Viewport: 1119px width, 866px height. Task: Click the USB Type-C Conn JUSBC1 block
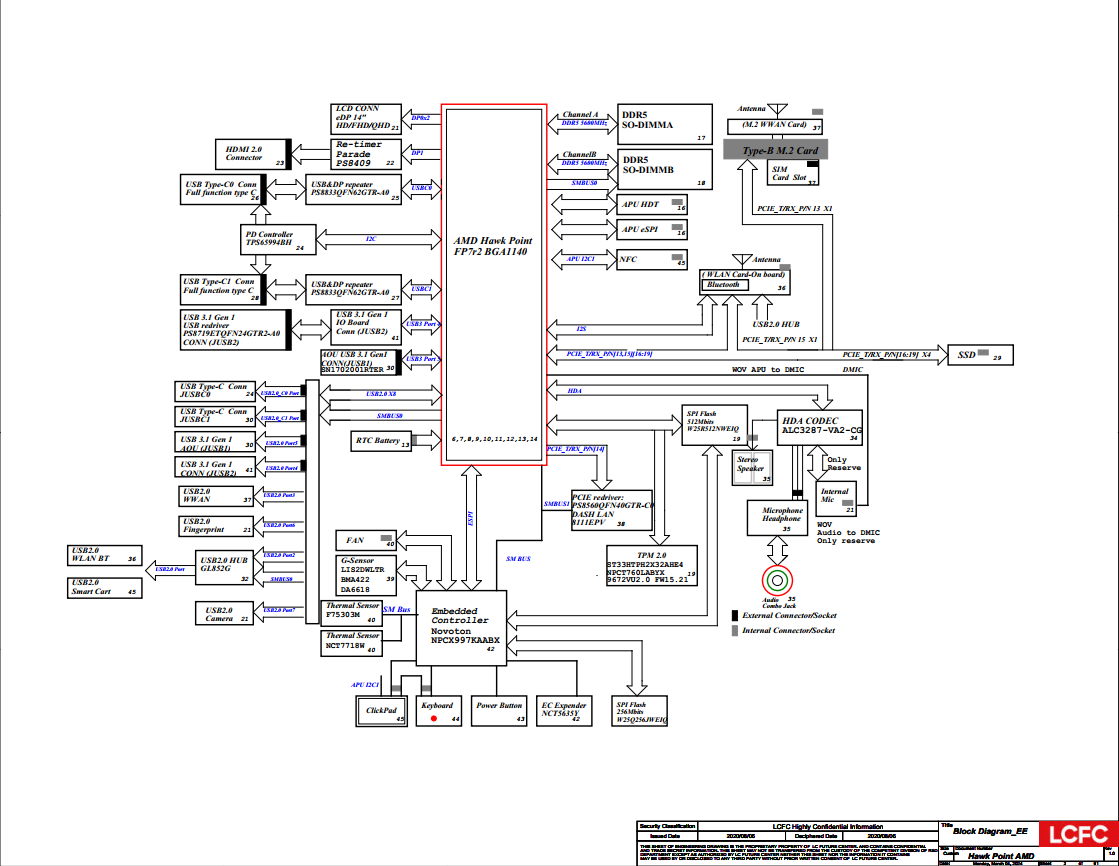215,416
